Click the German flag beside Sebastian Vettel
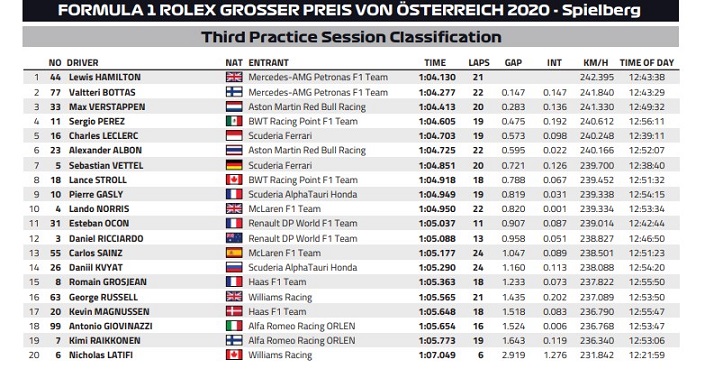The image size is (705, 369). coord(234,165)
